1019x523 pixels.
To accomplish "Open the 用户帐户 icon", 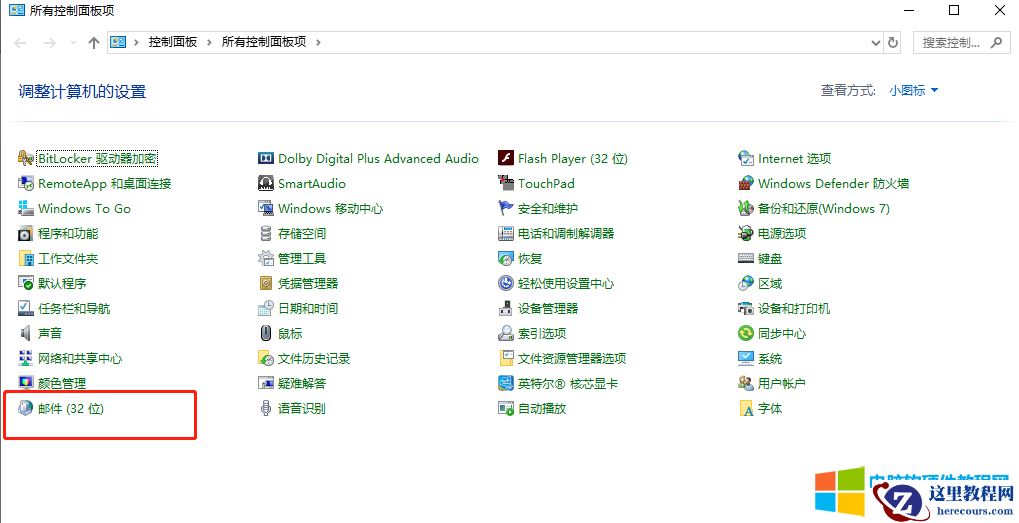I will point(746,383).
